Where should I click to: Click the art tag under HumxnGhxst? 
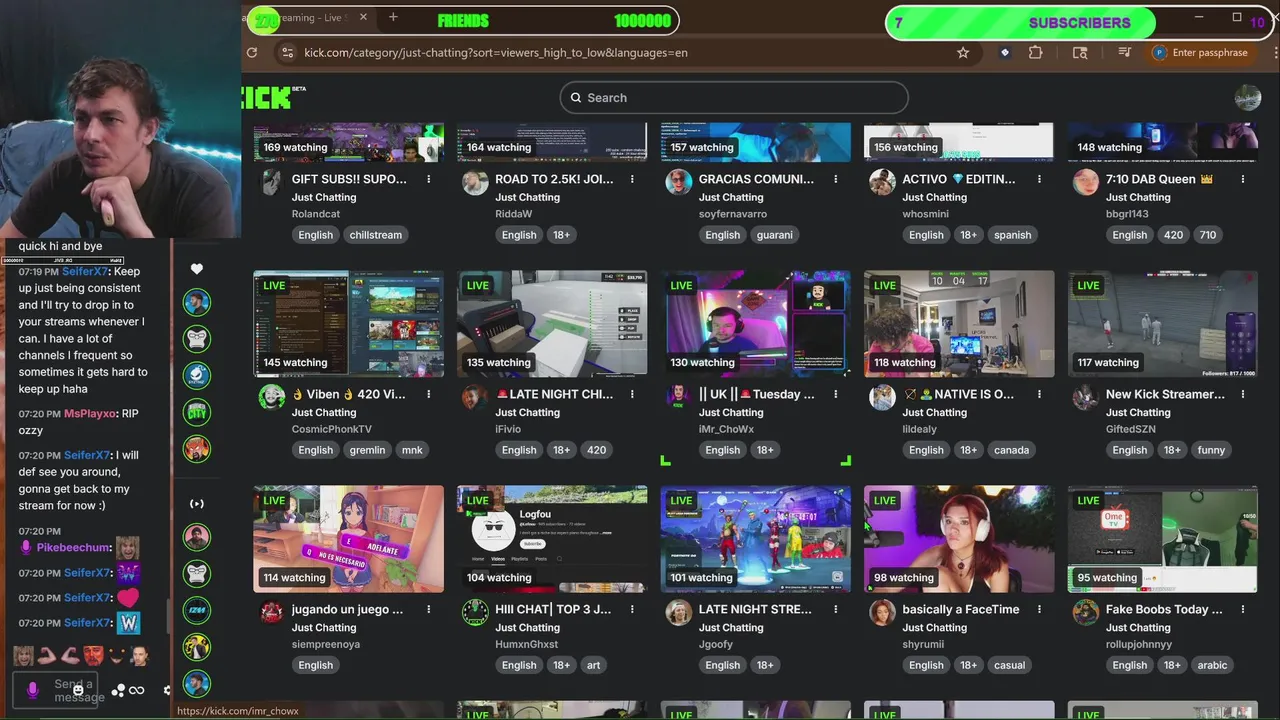pyautogui.click(x=594, y=665)
